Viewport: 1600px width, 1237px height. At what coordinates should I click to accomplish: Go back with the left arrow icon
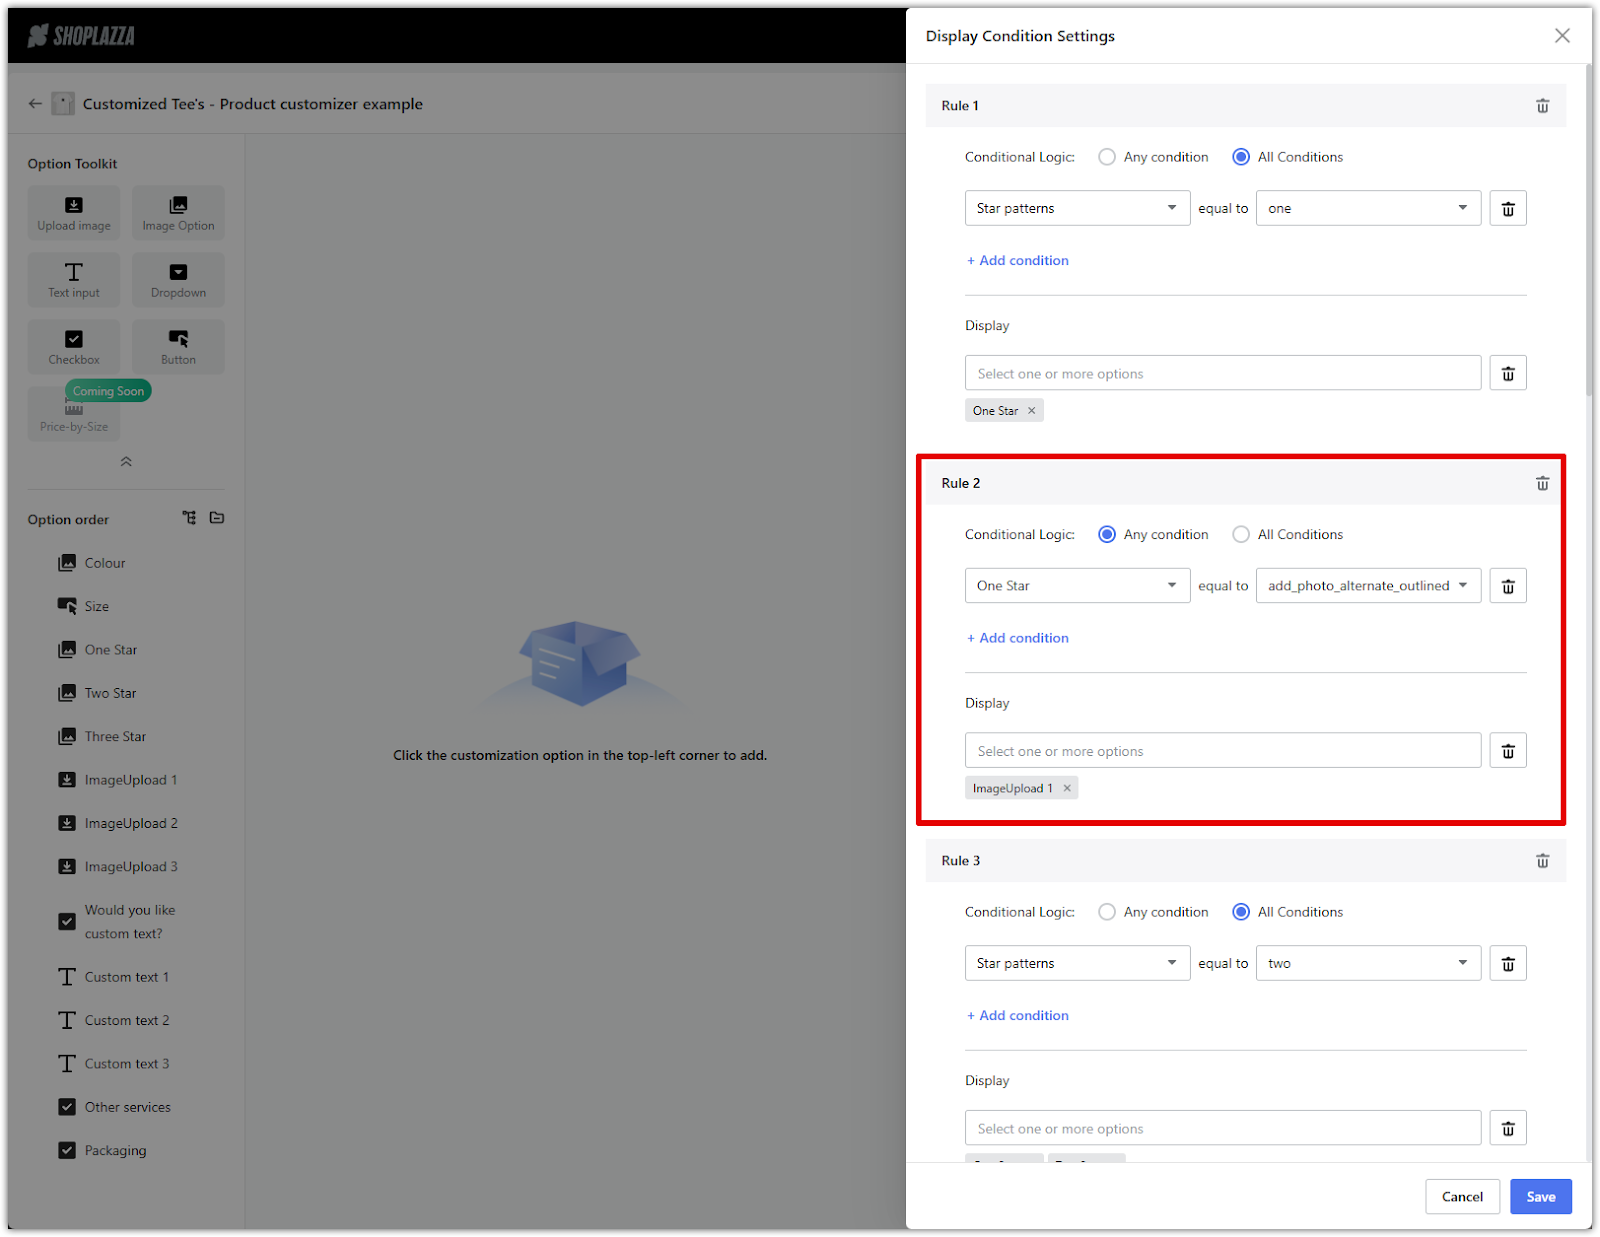35,104
